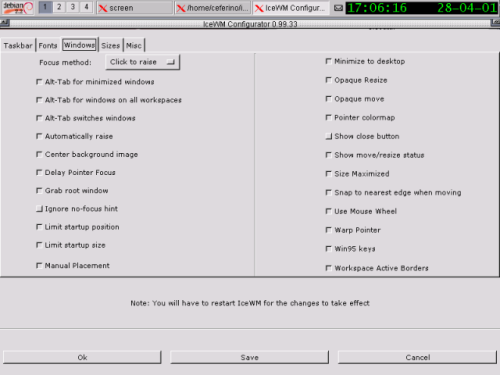
Task: Click the X icon of screen taskbar entry
Action: (x=103, y=8)
